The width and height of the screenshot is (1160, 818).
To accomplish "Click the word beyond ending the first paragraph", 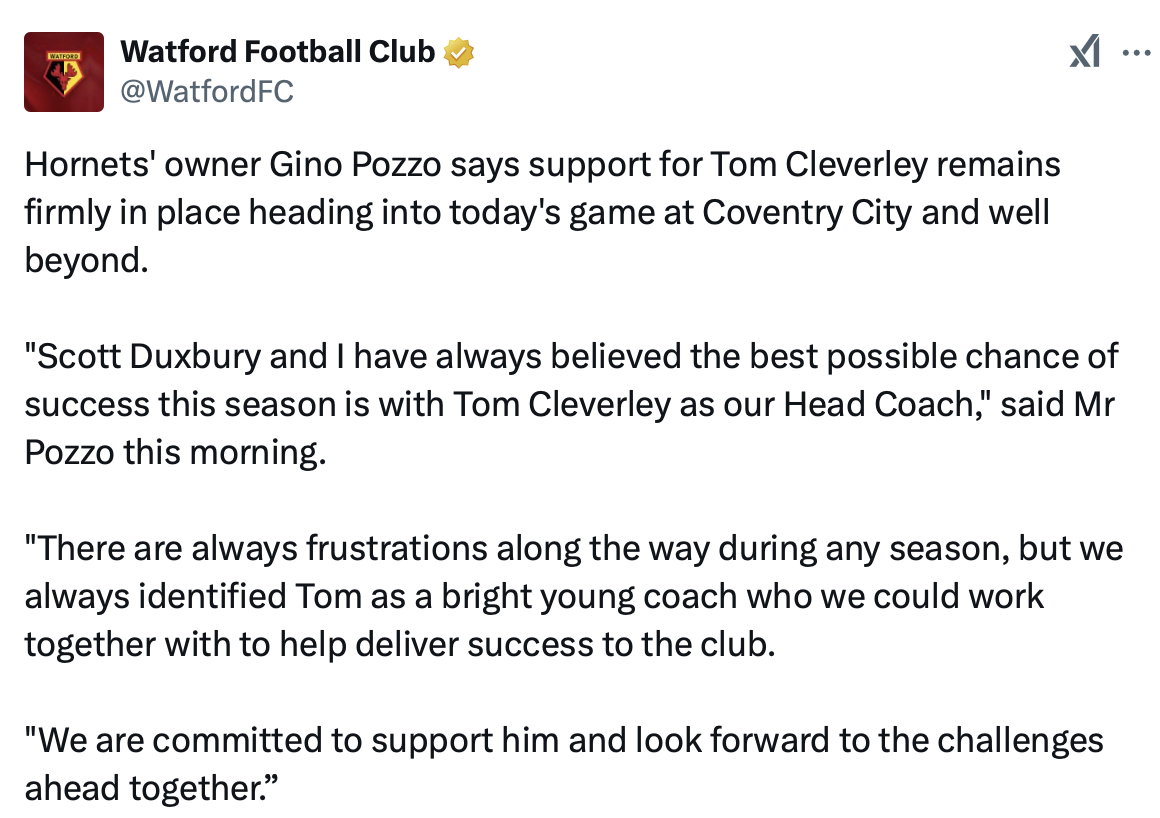I will 82,260.
